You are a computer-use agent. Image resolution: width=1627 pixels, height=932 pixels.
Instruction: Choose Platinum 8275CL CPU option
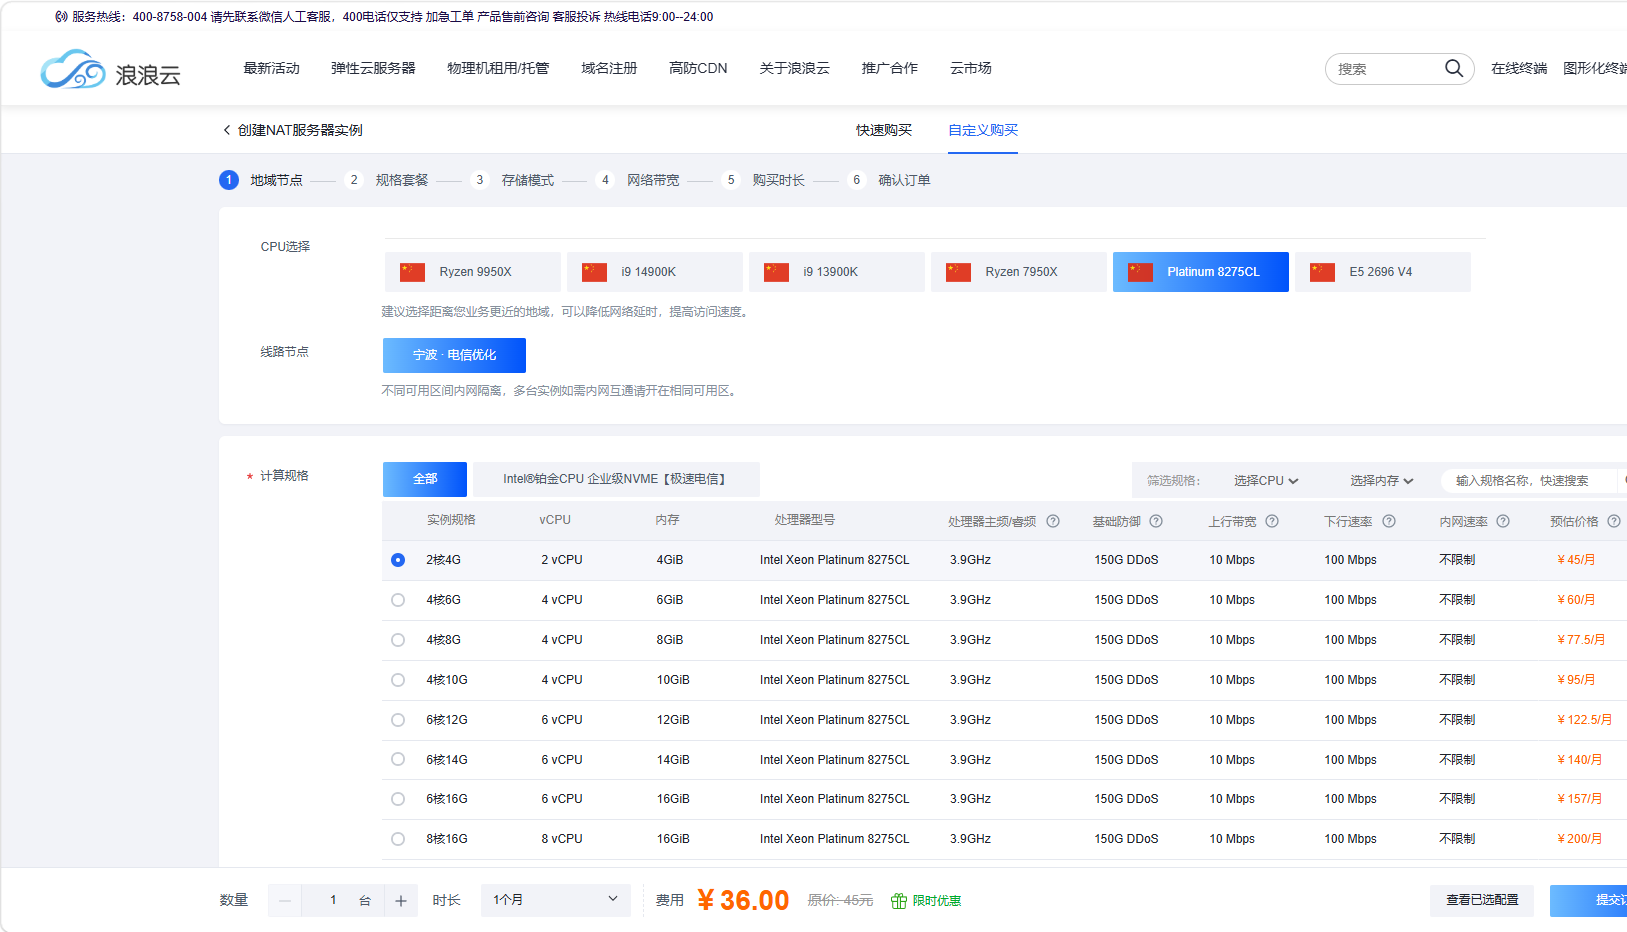tap(1201, 272)
